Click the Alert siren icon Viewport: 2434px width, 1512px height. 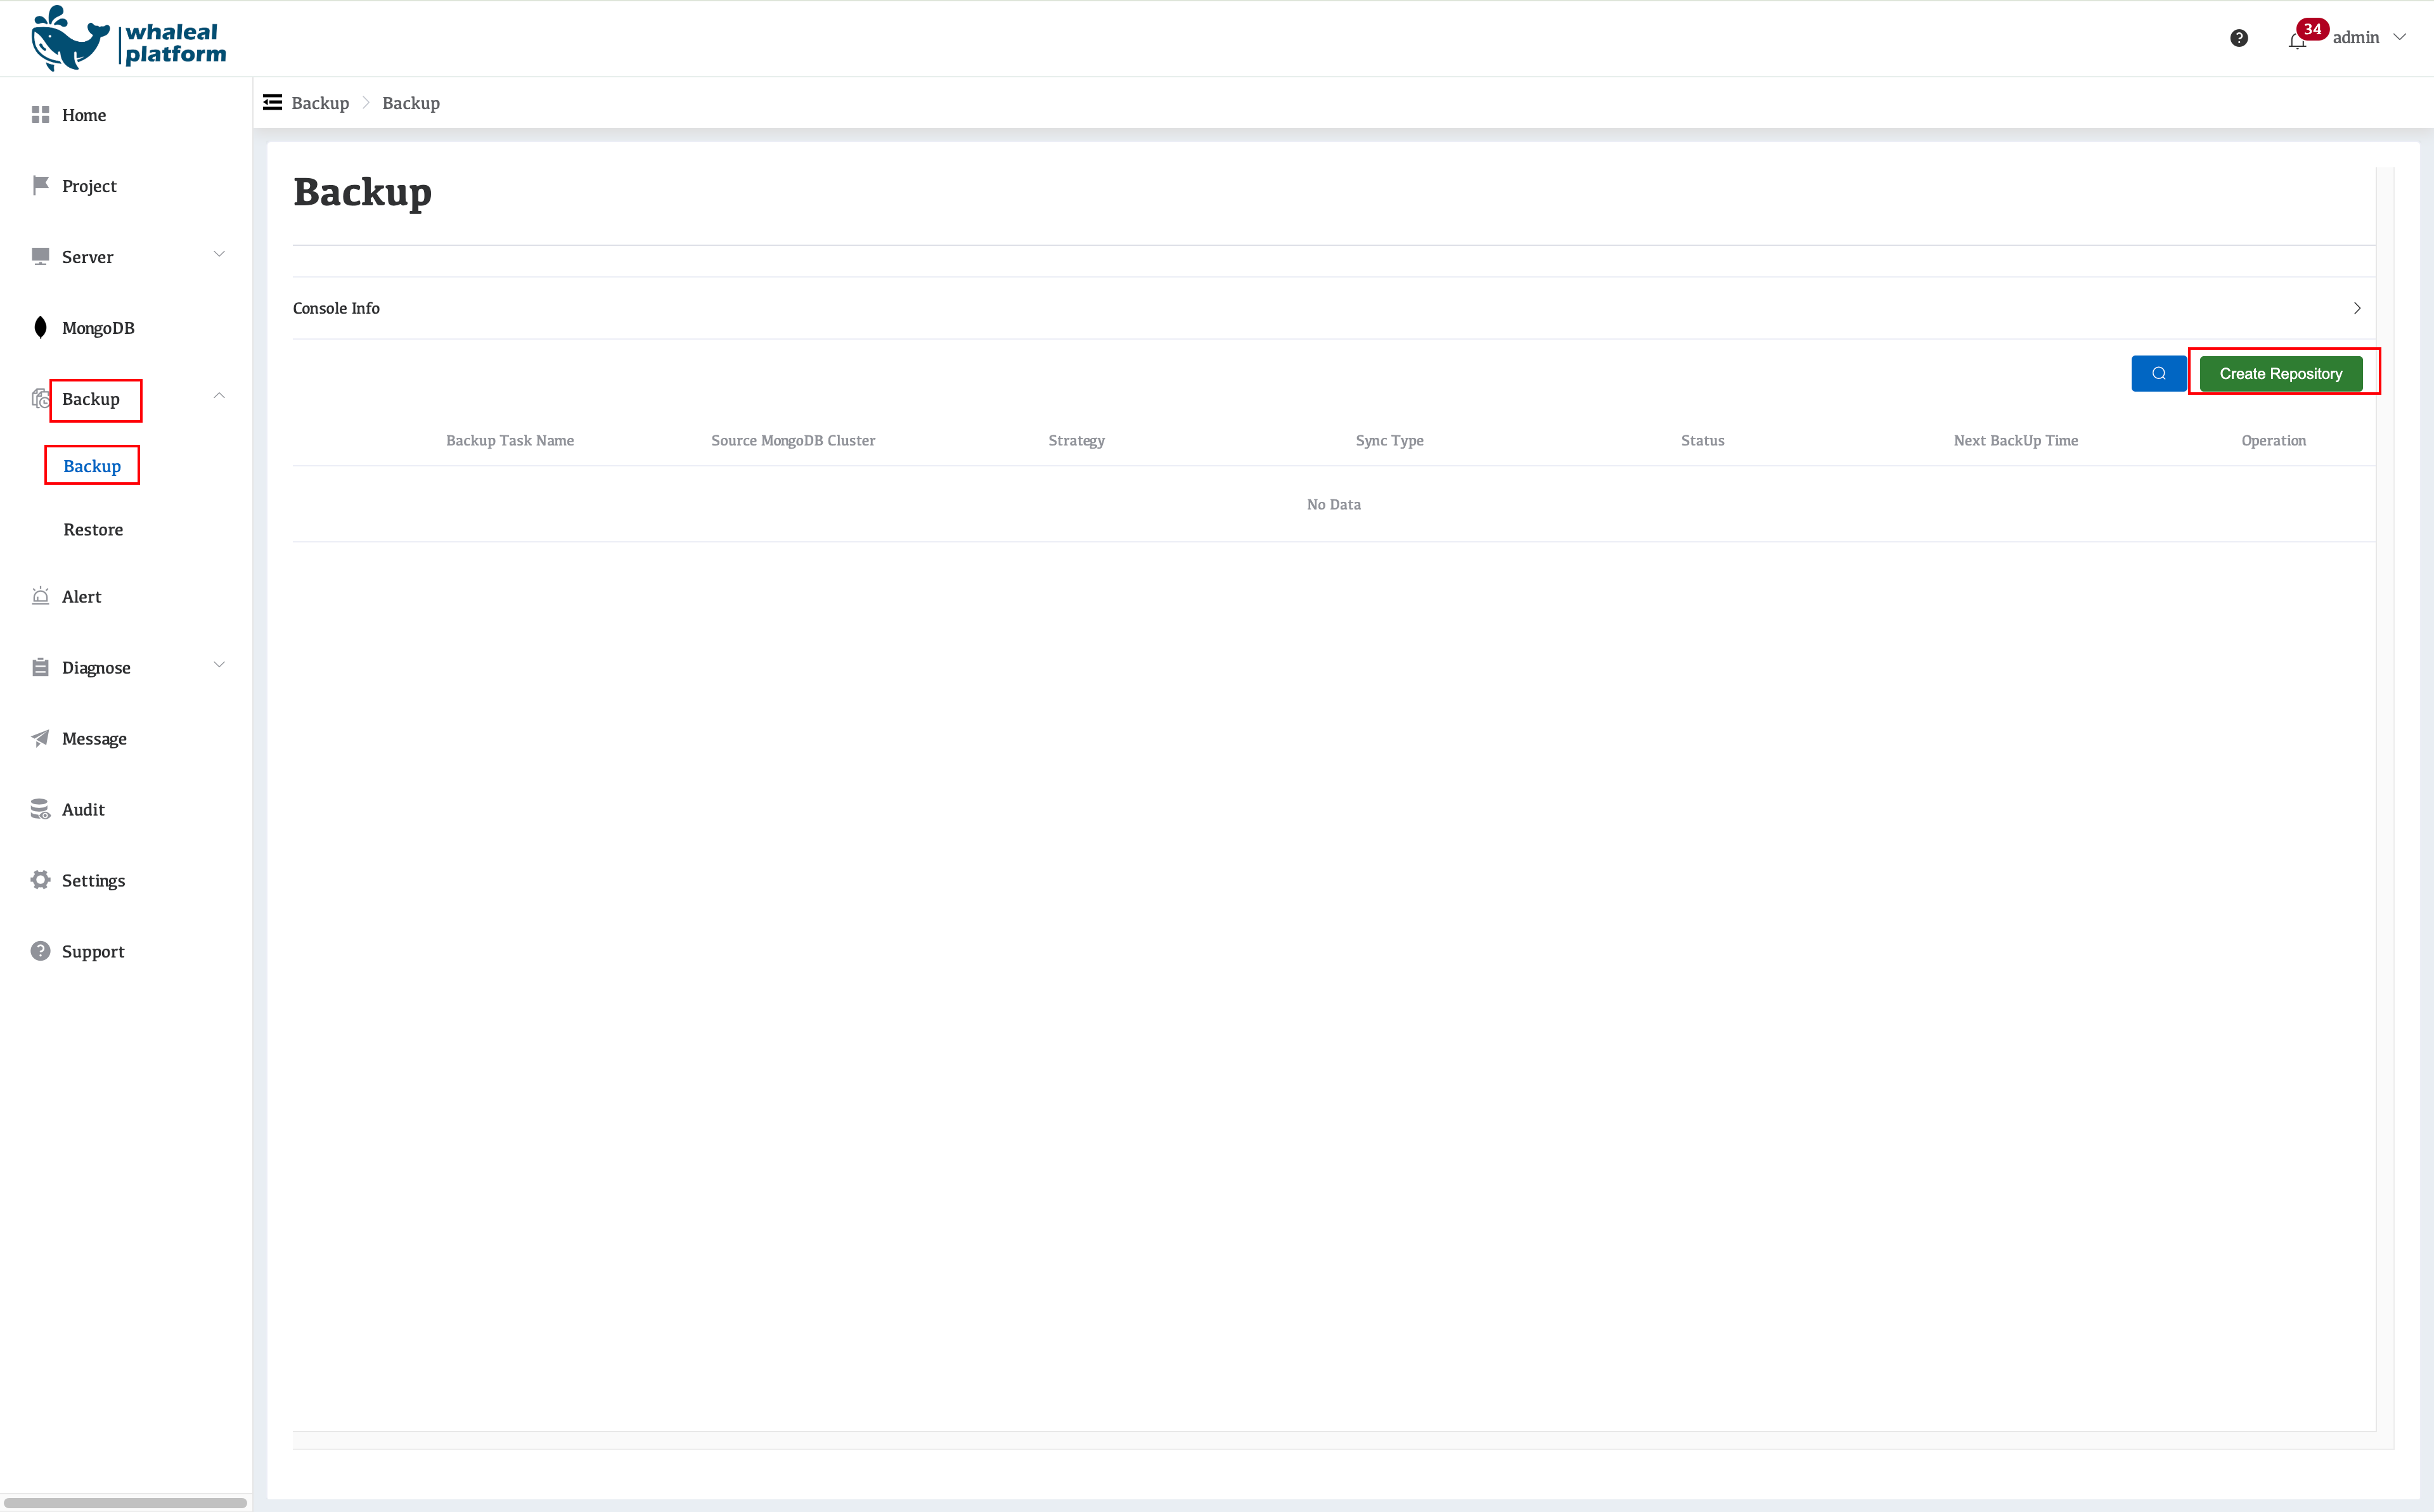pos(40,596)
